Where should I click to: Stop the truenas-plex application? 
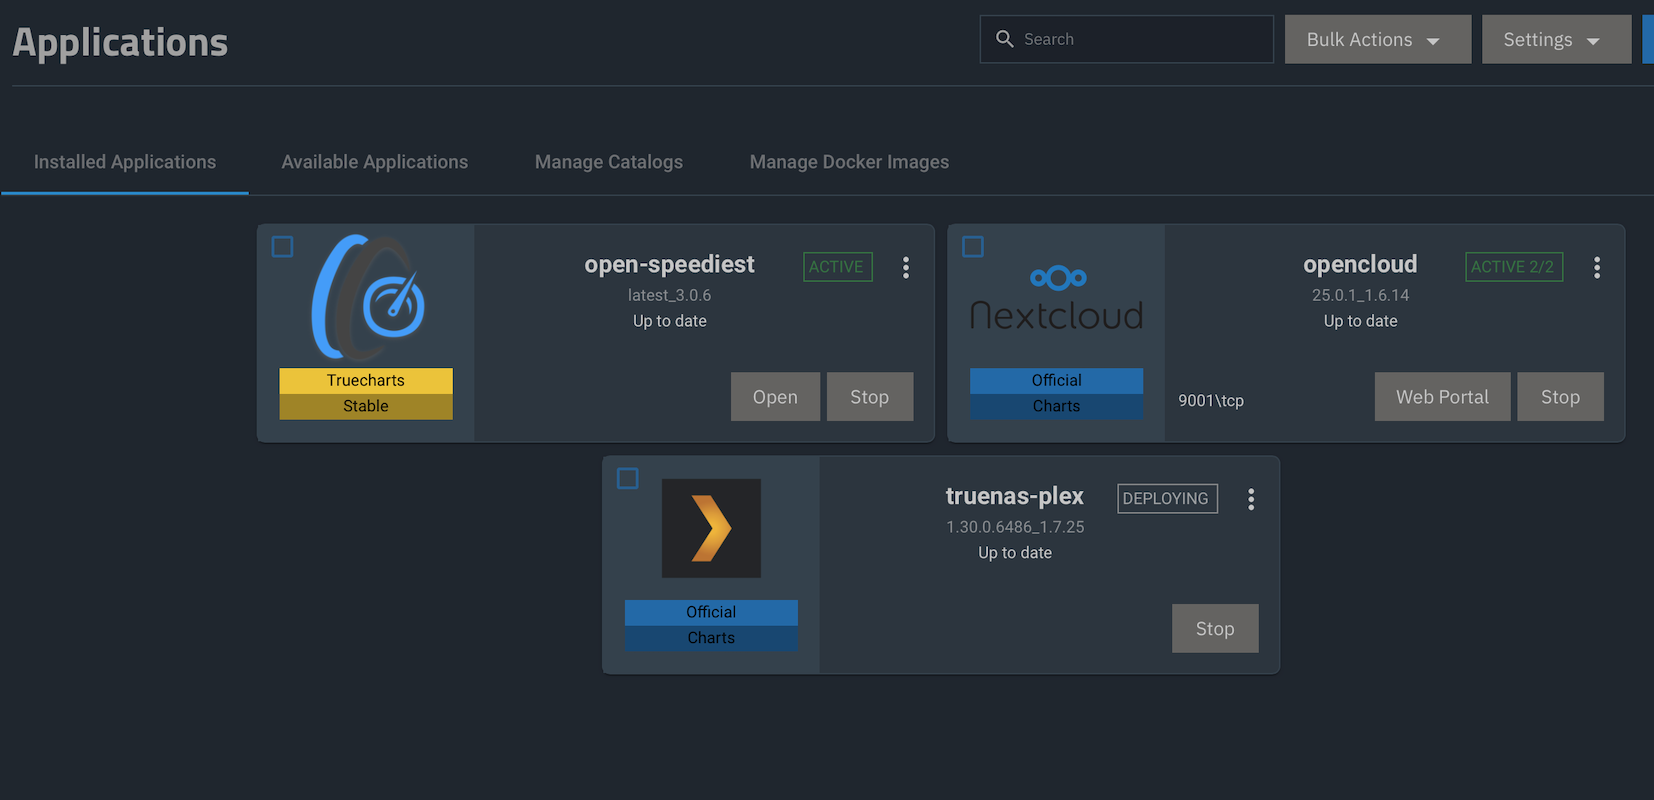(x=1215, y=629)
